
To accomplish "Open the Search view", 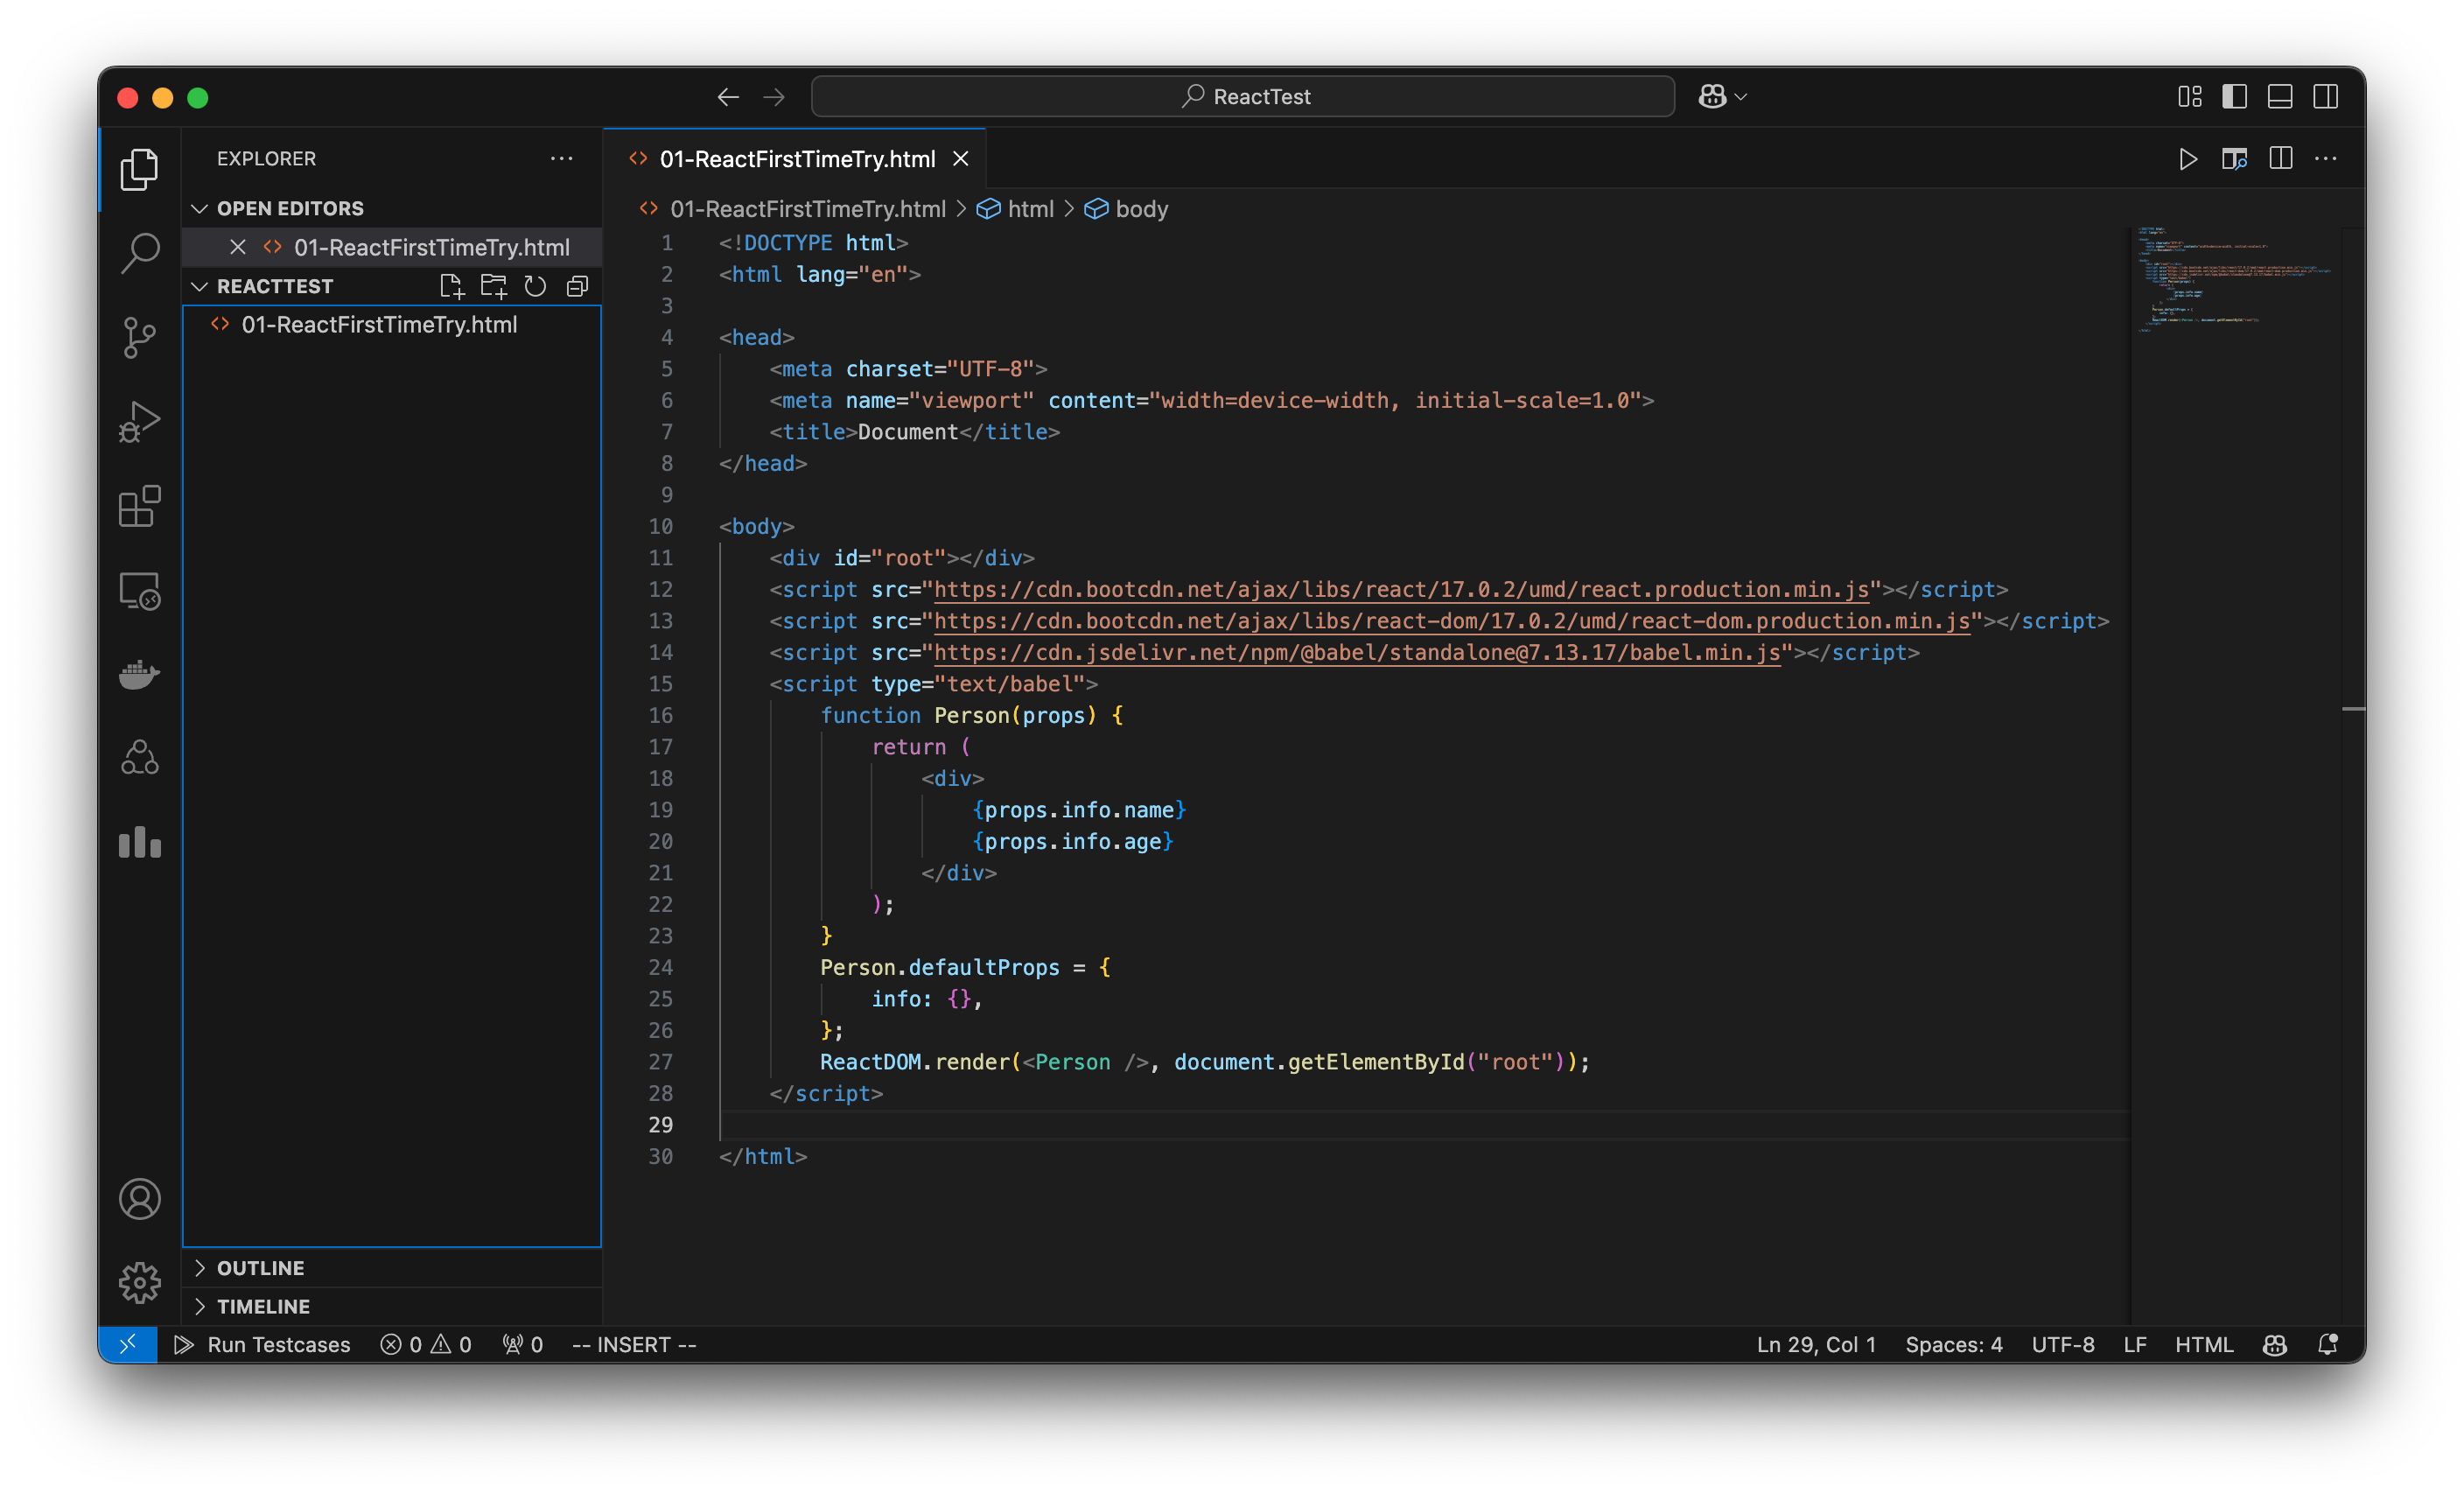I will click(139, 253).
